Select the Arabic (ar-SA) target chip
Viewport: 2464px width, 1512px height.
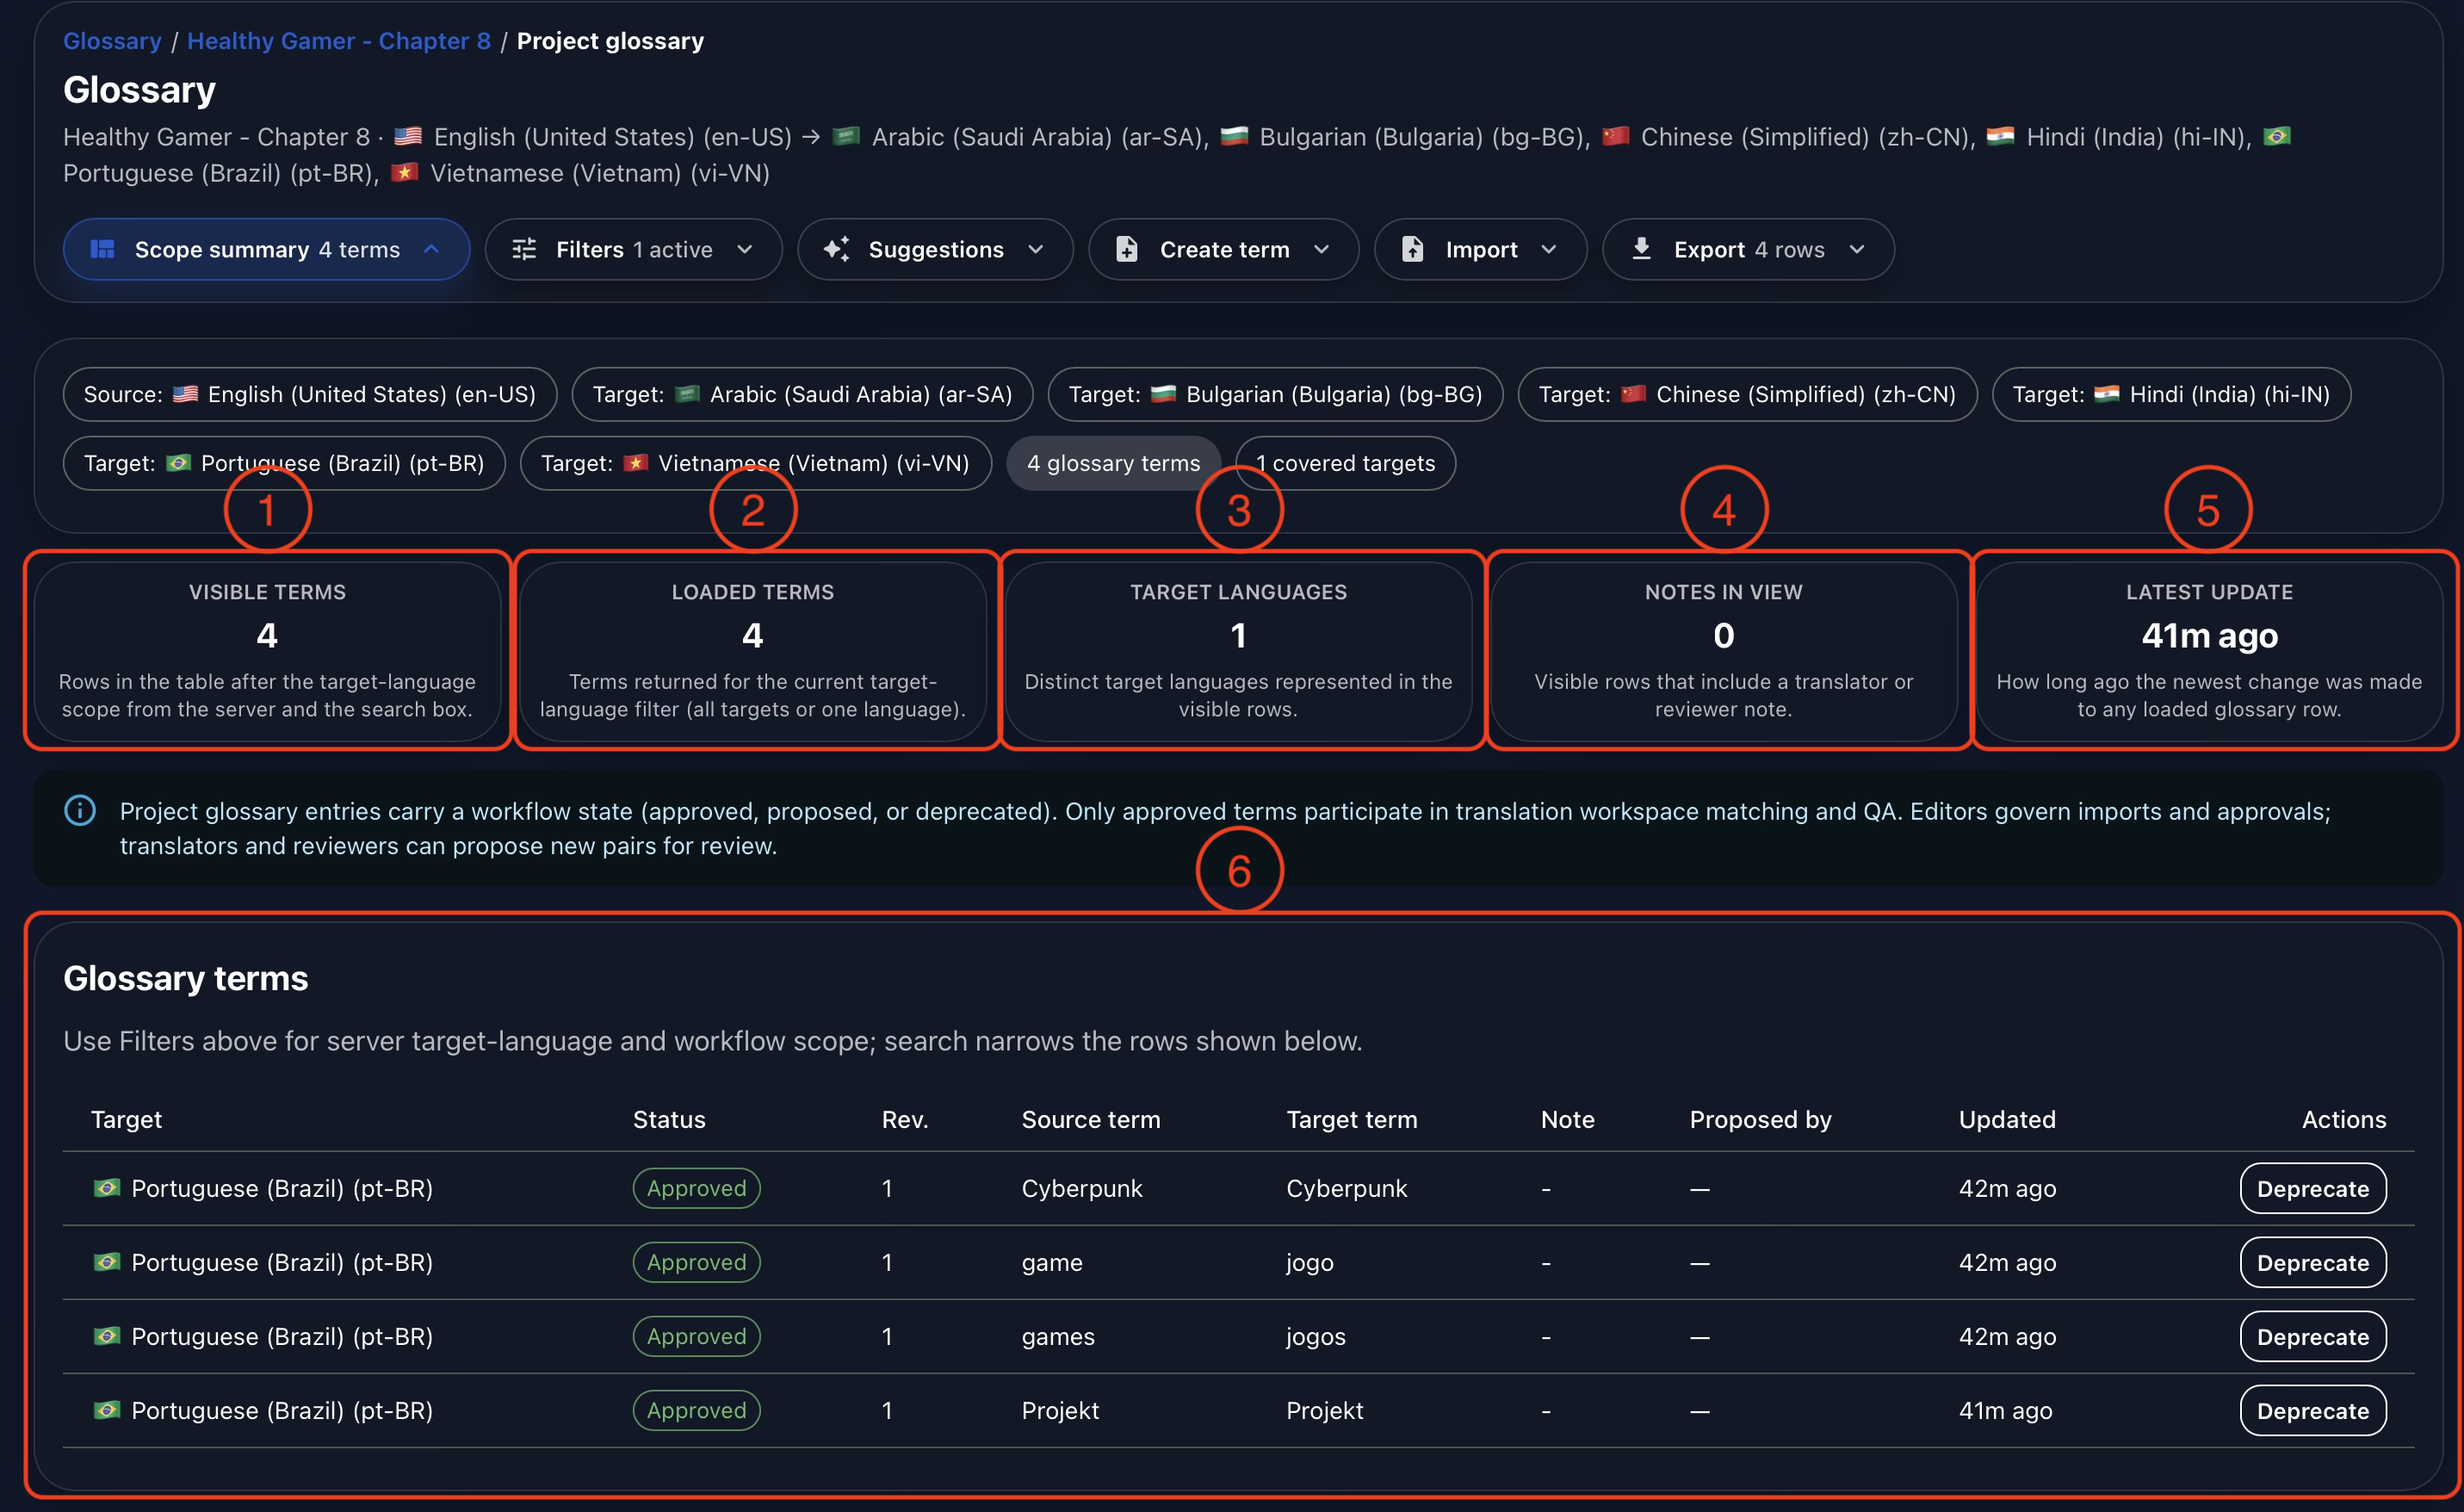pyautogui.click(x=802, y=394)
